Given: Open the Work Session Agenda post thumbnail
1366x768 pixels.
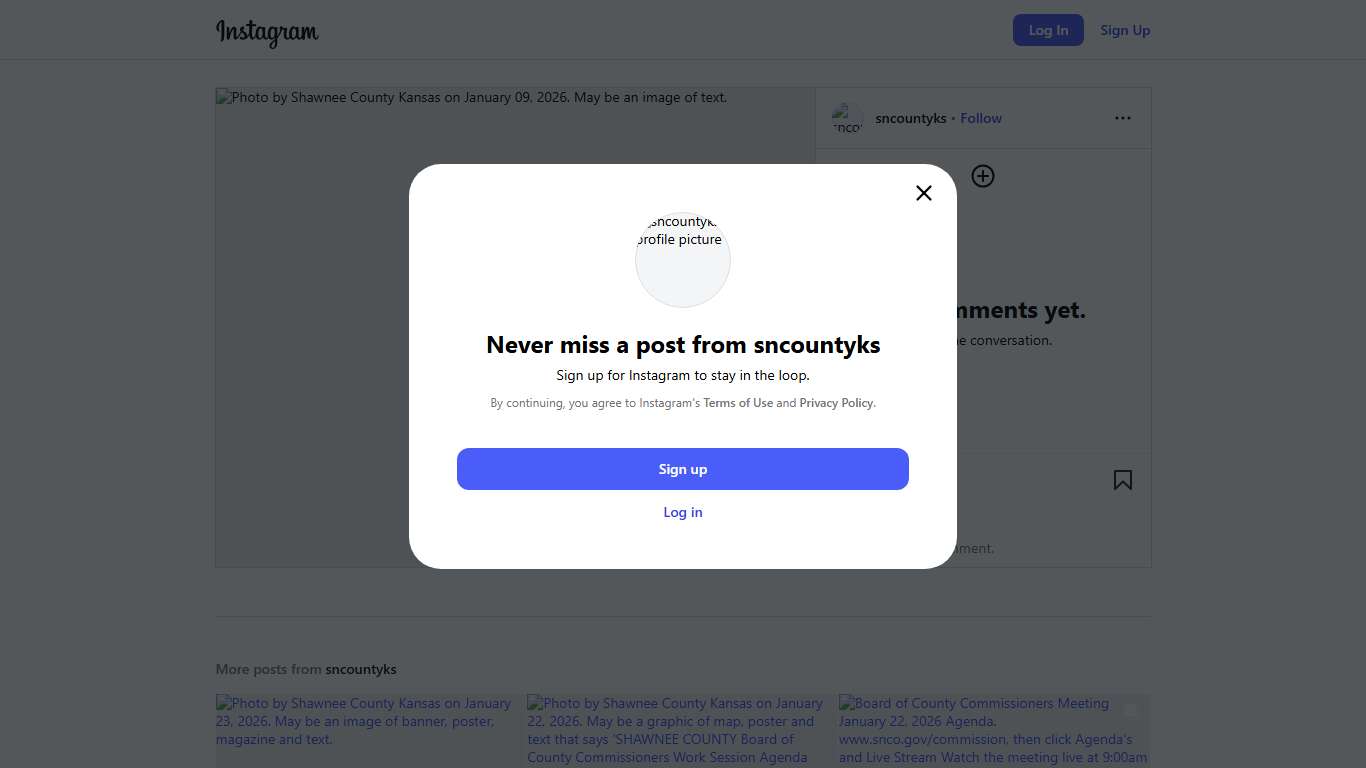Looking at the screenshot, I should pyautogui.click(x=677, y=731).
